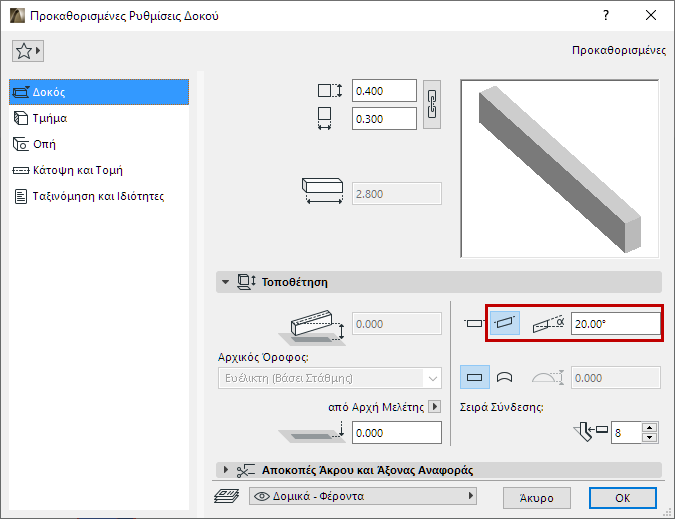Open the Αρχικός Όροφος dropdown

click(330, 378)
